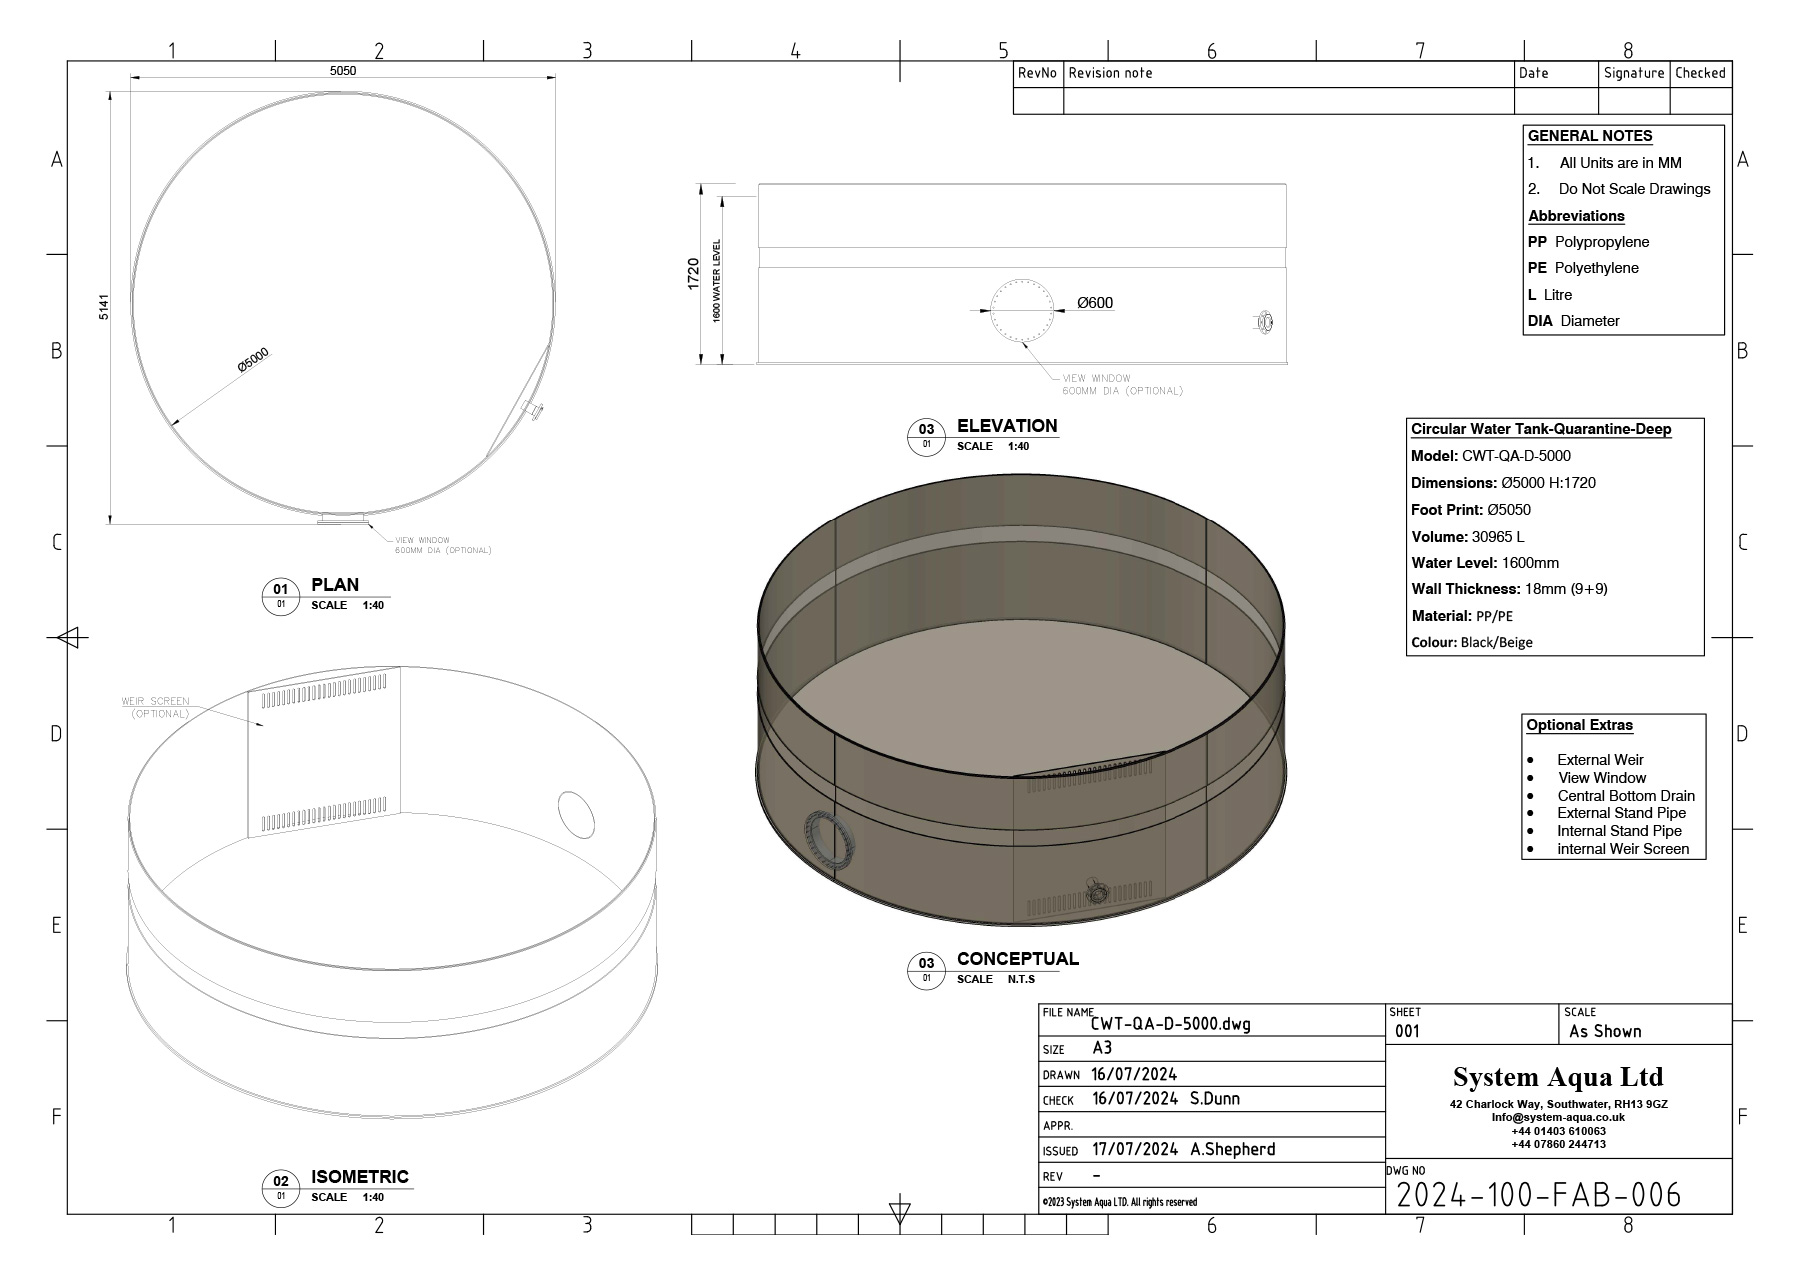This screenshot has width=1800, height=1273.
Task: Select file name CWT-QA-D-5000.dwg
Action: point(1170,1024)
